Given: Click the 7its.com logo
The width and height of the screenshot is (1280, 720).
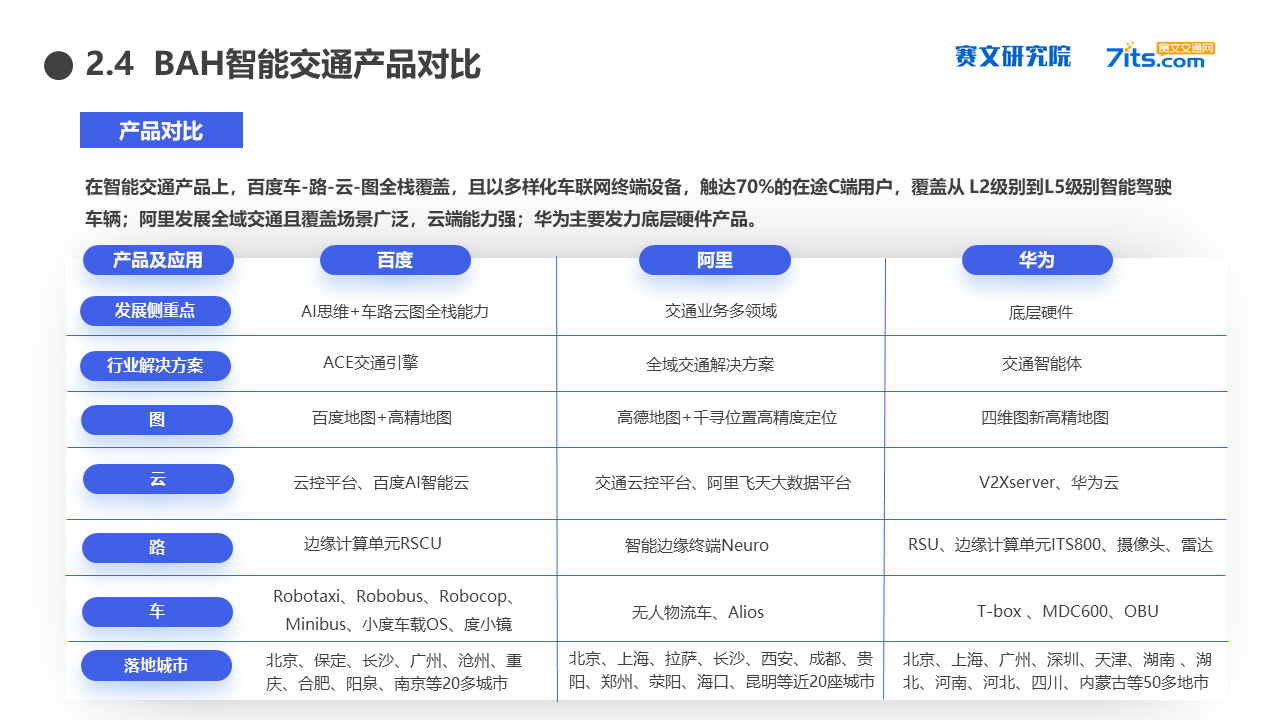Looking at the screenshot, I should (1160, 55).
